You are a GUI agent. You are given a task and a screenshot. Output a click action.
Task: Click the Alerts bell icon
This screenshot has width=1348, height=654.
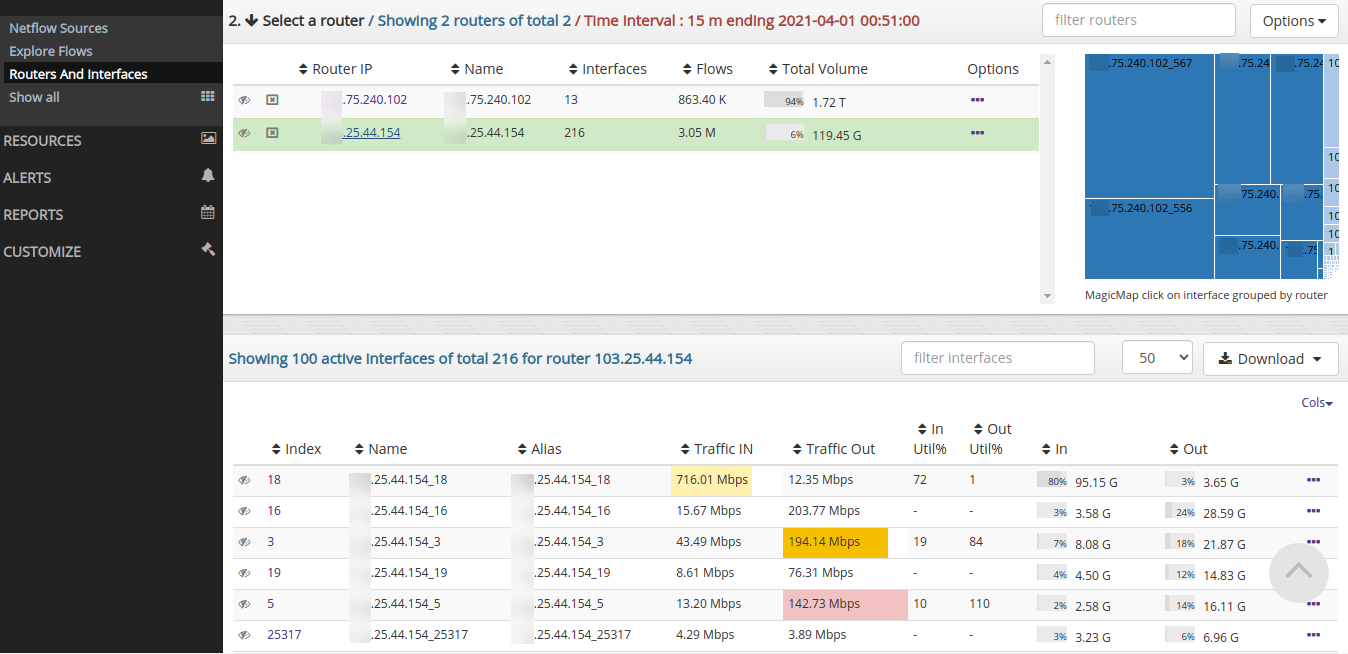click(x=208, y=176)
